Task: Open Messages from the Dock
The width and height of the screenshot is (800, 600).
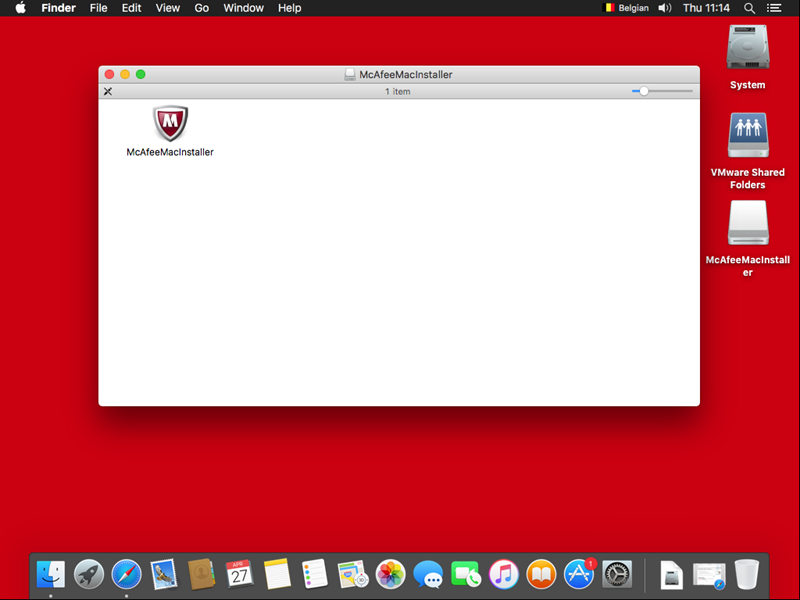Action: pos(428,573)
